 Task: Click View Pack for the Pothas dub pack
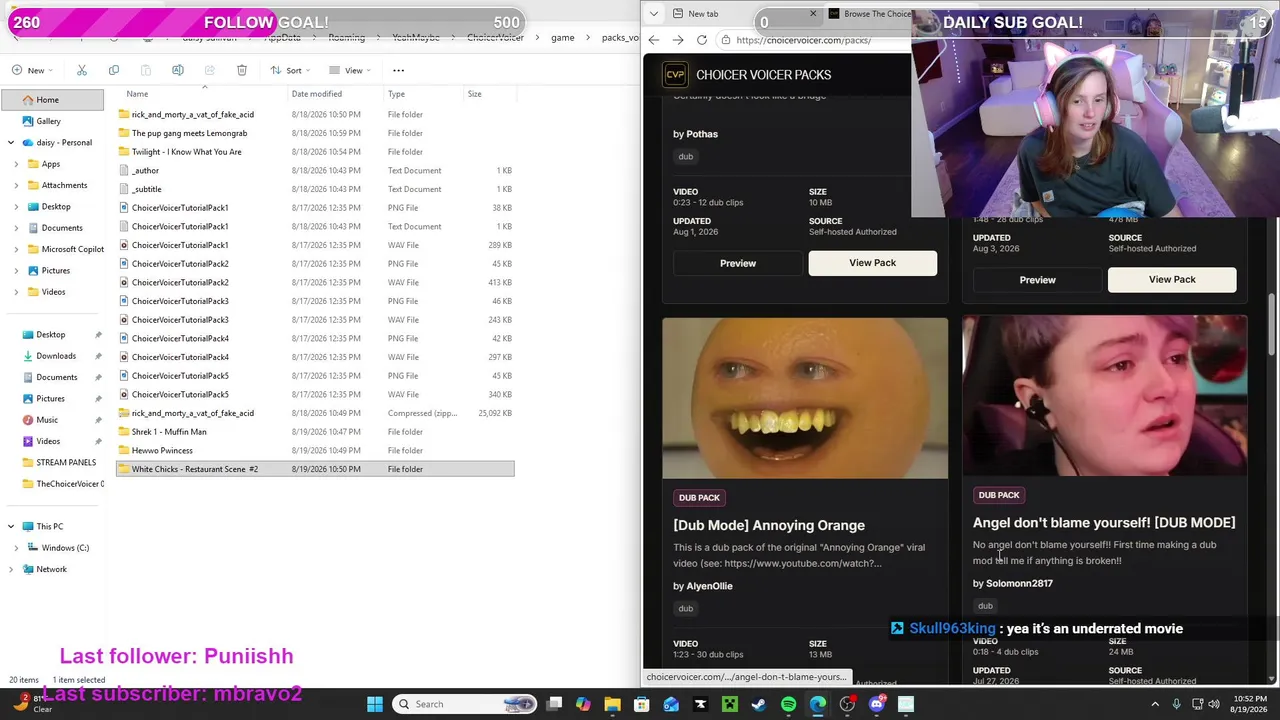pyautogui.click(x=873, y=263)
